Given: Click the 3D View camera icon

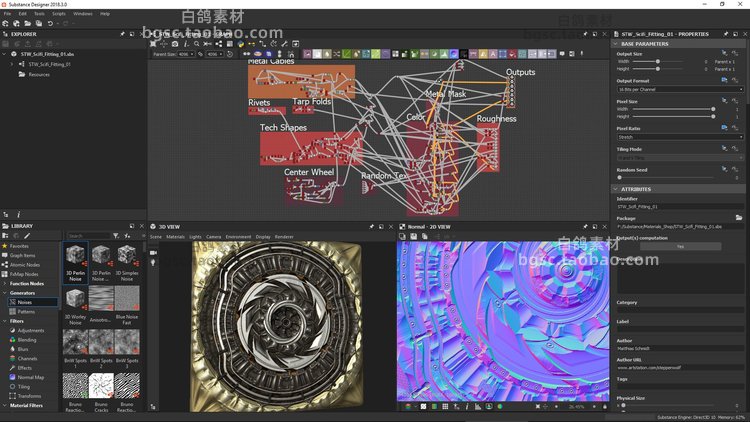Looking at the screenshot, I should pos(153,253).
